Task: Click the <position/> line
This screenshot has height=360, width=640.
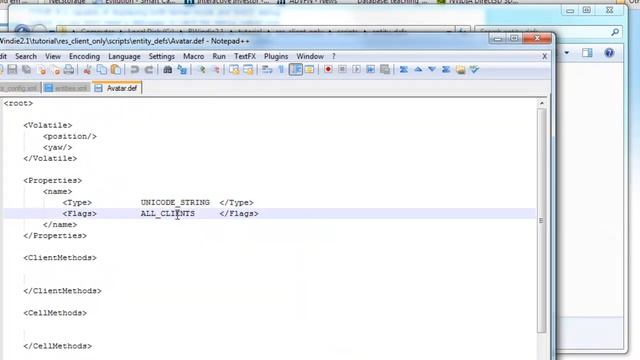Action: 70,136
